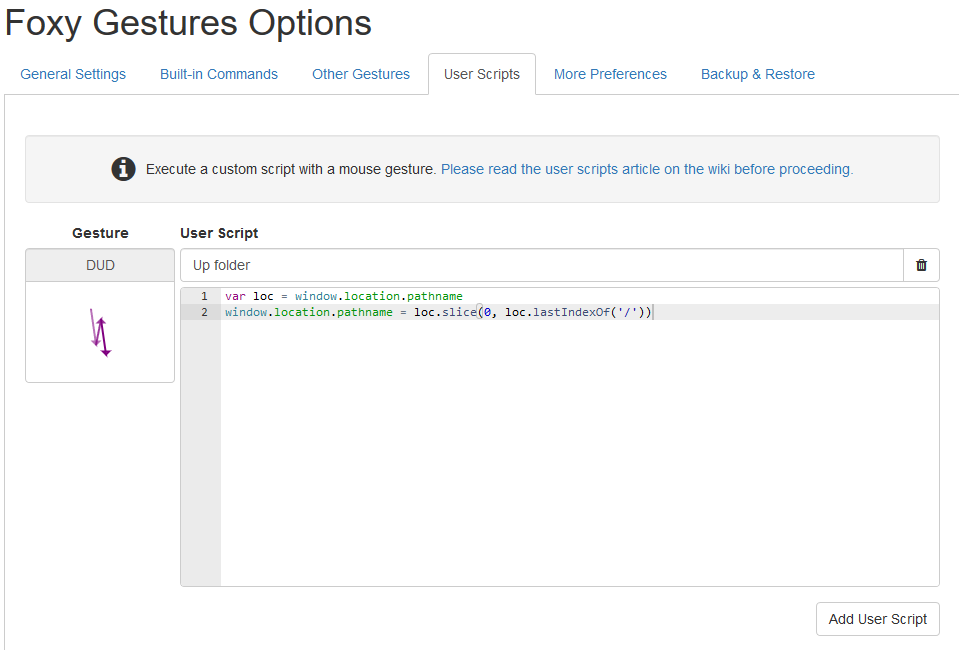This screenshot has height=650, width=959.
Task: Go to the Other Gestures tab
Action: (x=361, y=74)
